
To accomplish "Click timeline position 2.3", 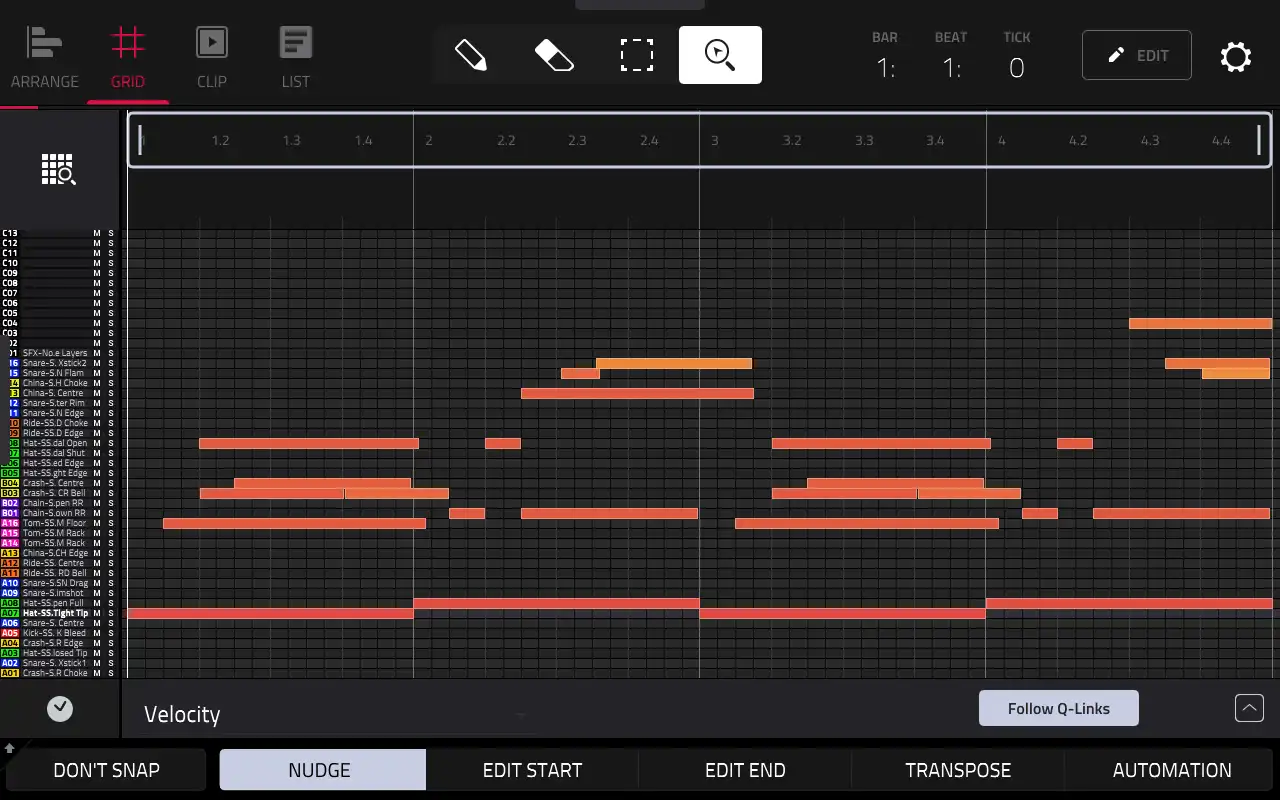I will (x=577, y=141).
